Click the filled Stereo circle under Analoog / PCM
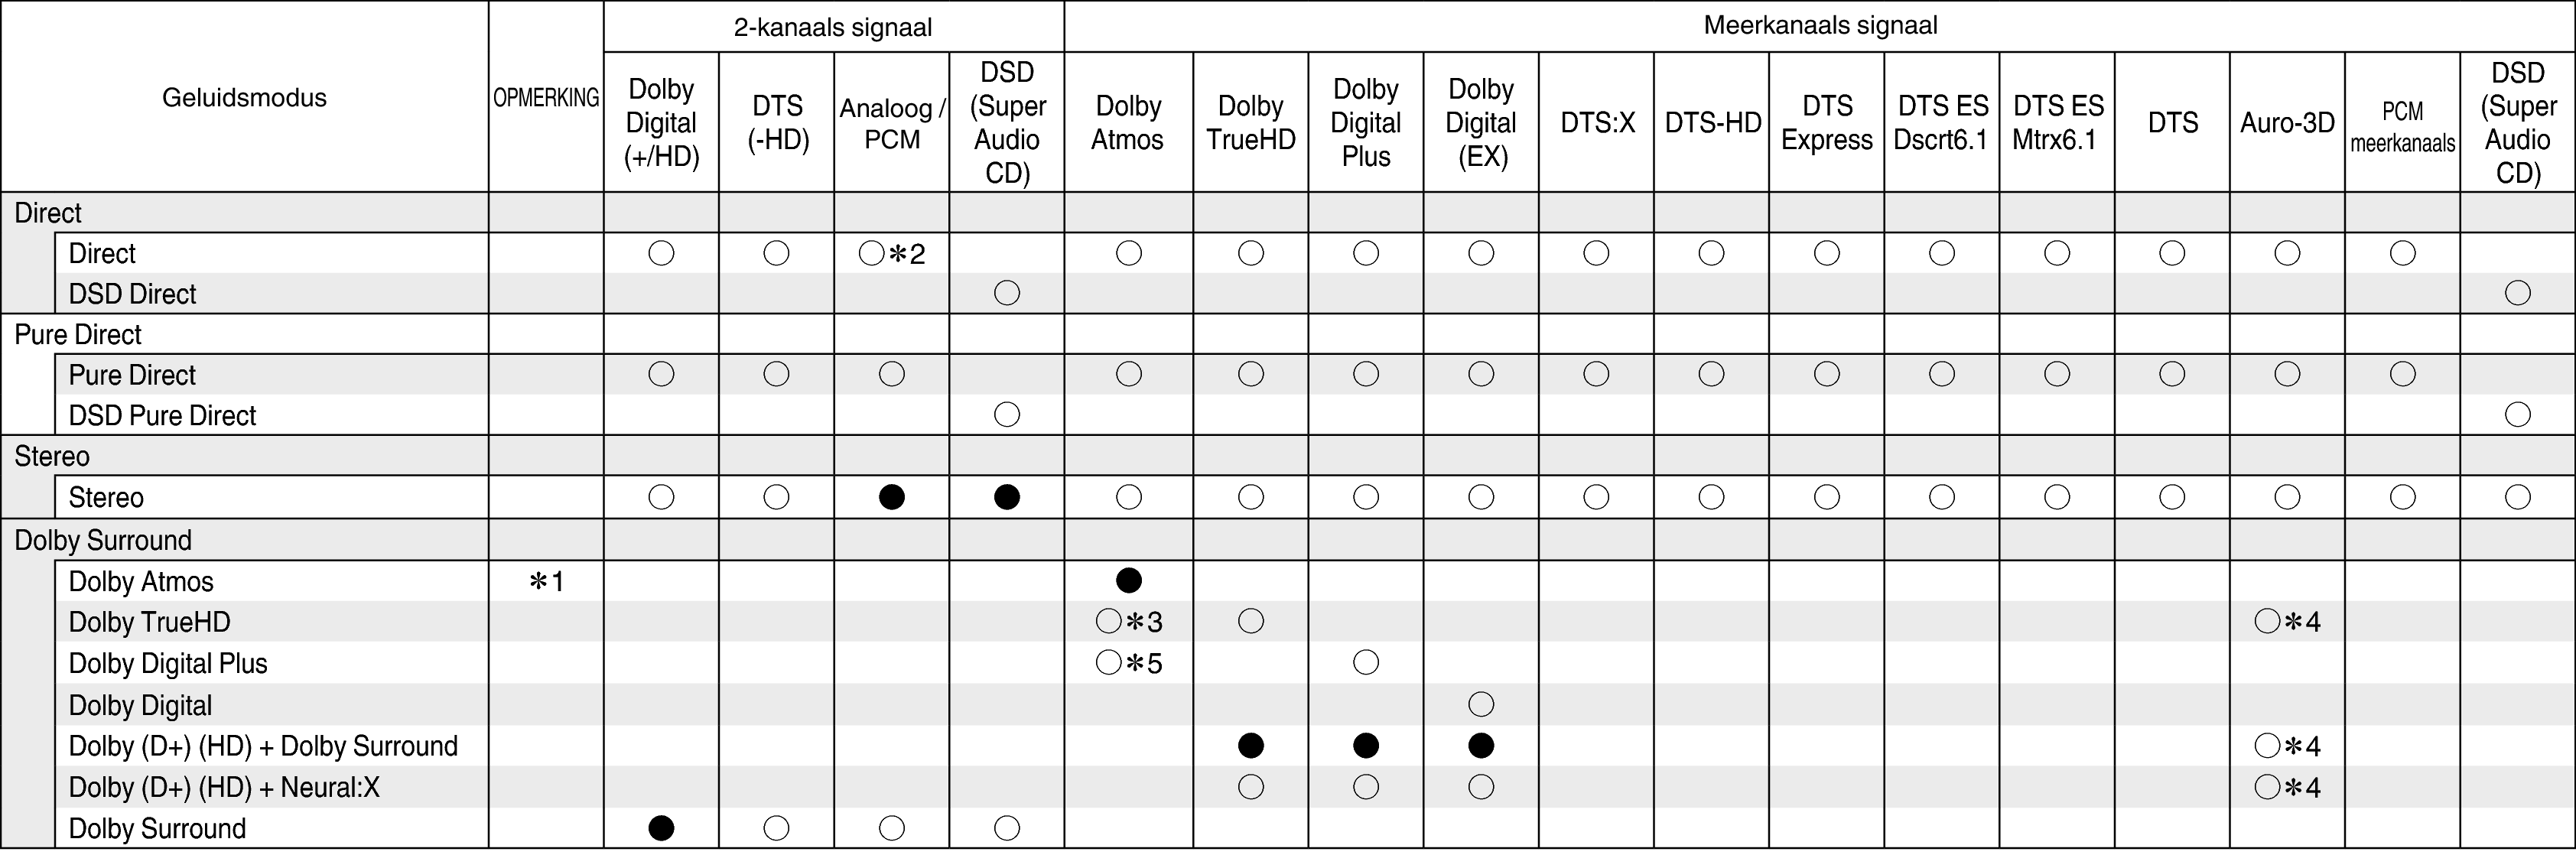Image resolution: width=2576 pixels, height=855 pixels. (891, 497)
